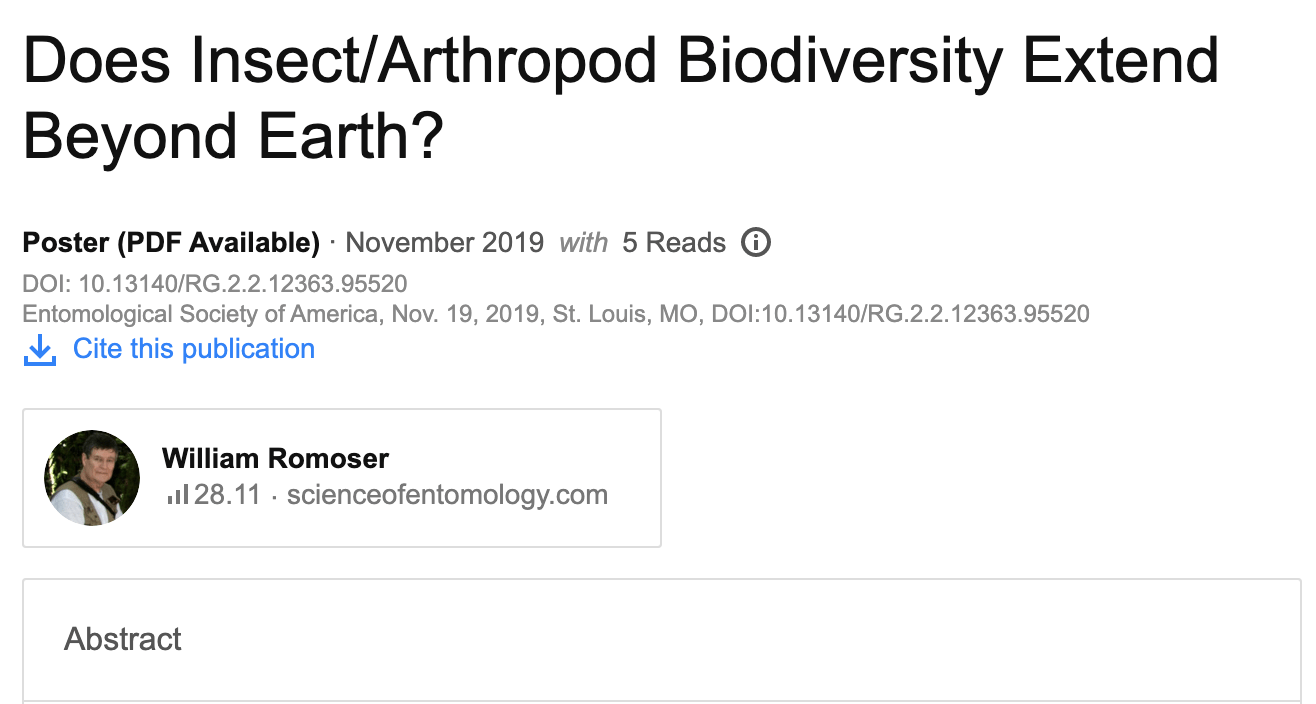Click the 28.11 author score
The image size is (1316, 704).
pos(227,495)
